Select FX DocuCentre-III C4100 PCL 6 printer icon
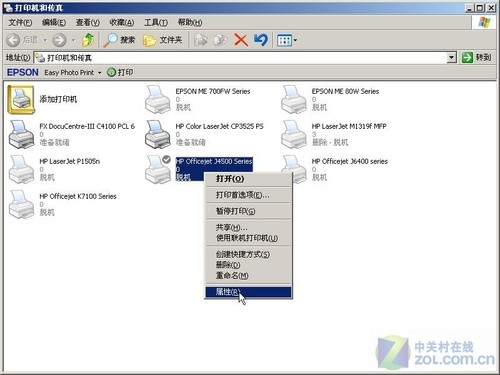This screenshot has width=500, height=375. click(21, 134)
